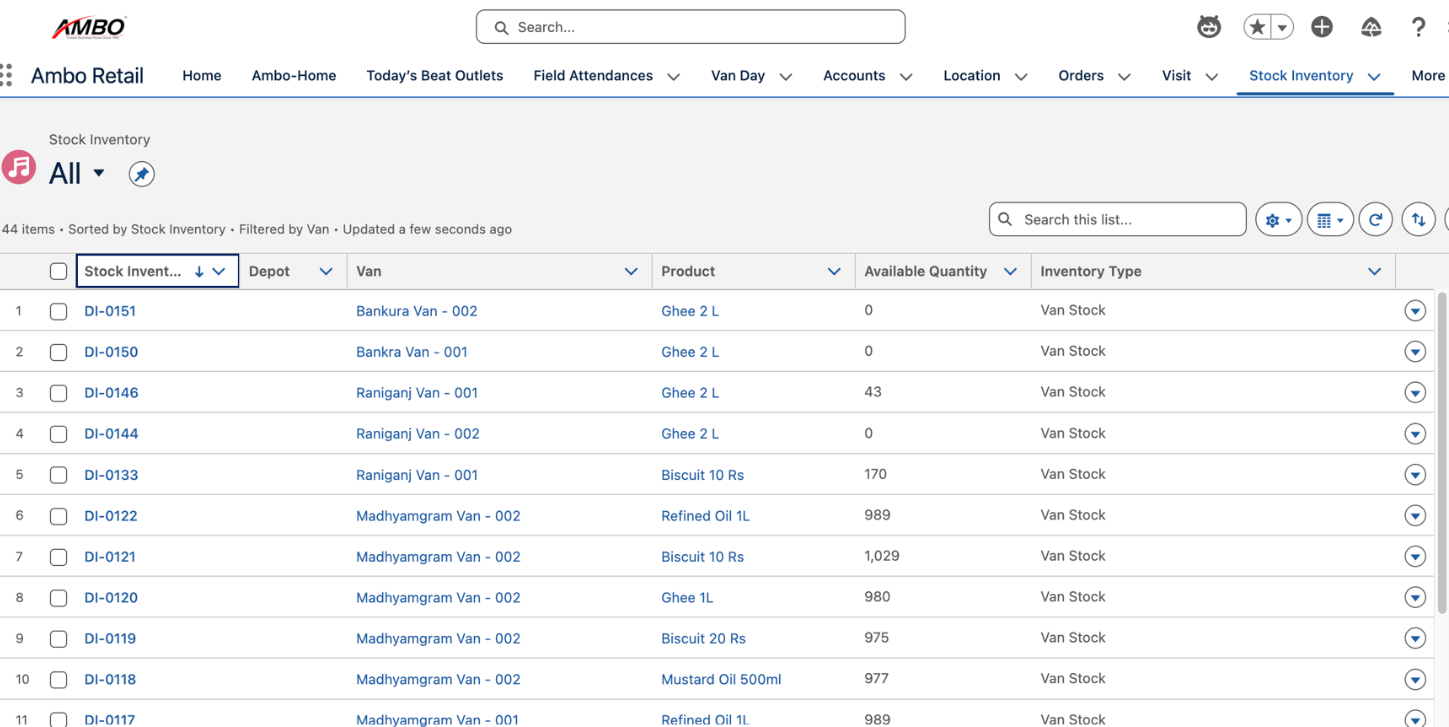1449x727 pixels.
Task: Select the DI-0121 row checkbox
Action: pyautogui.click(x=58, y=558)
